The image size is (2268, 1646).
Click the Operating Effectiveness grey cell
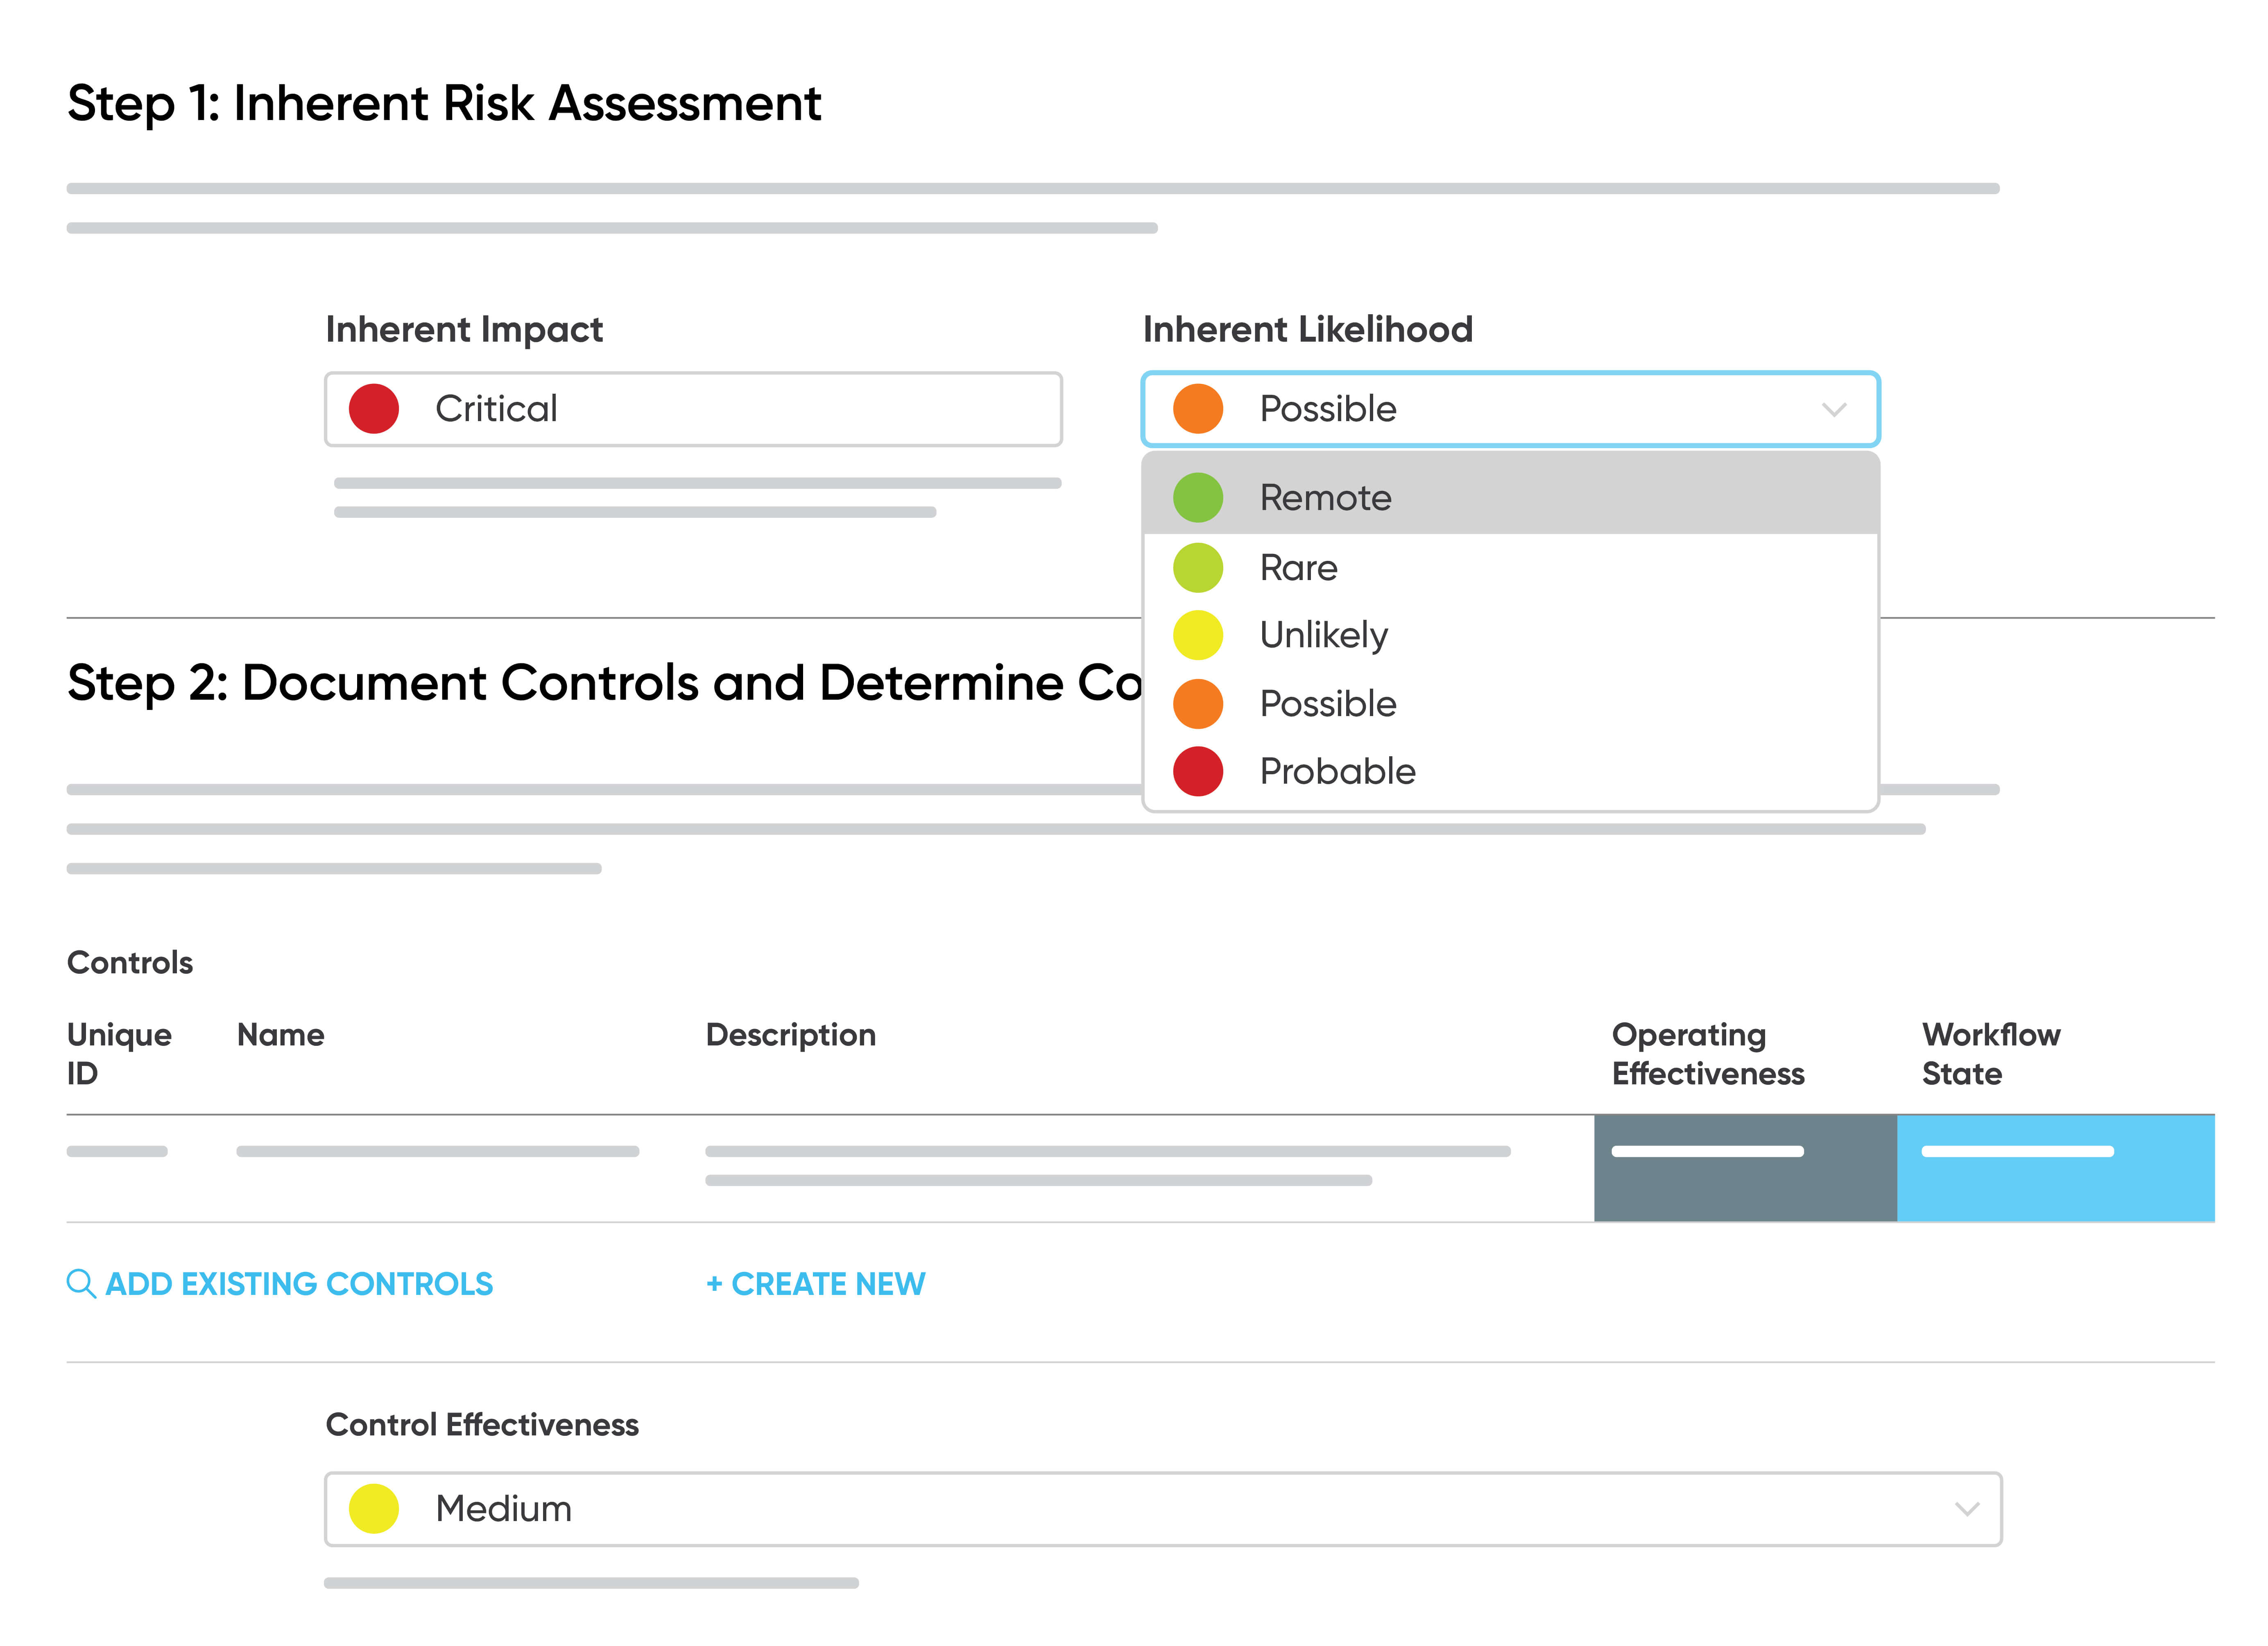[1745, 1168]
